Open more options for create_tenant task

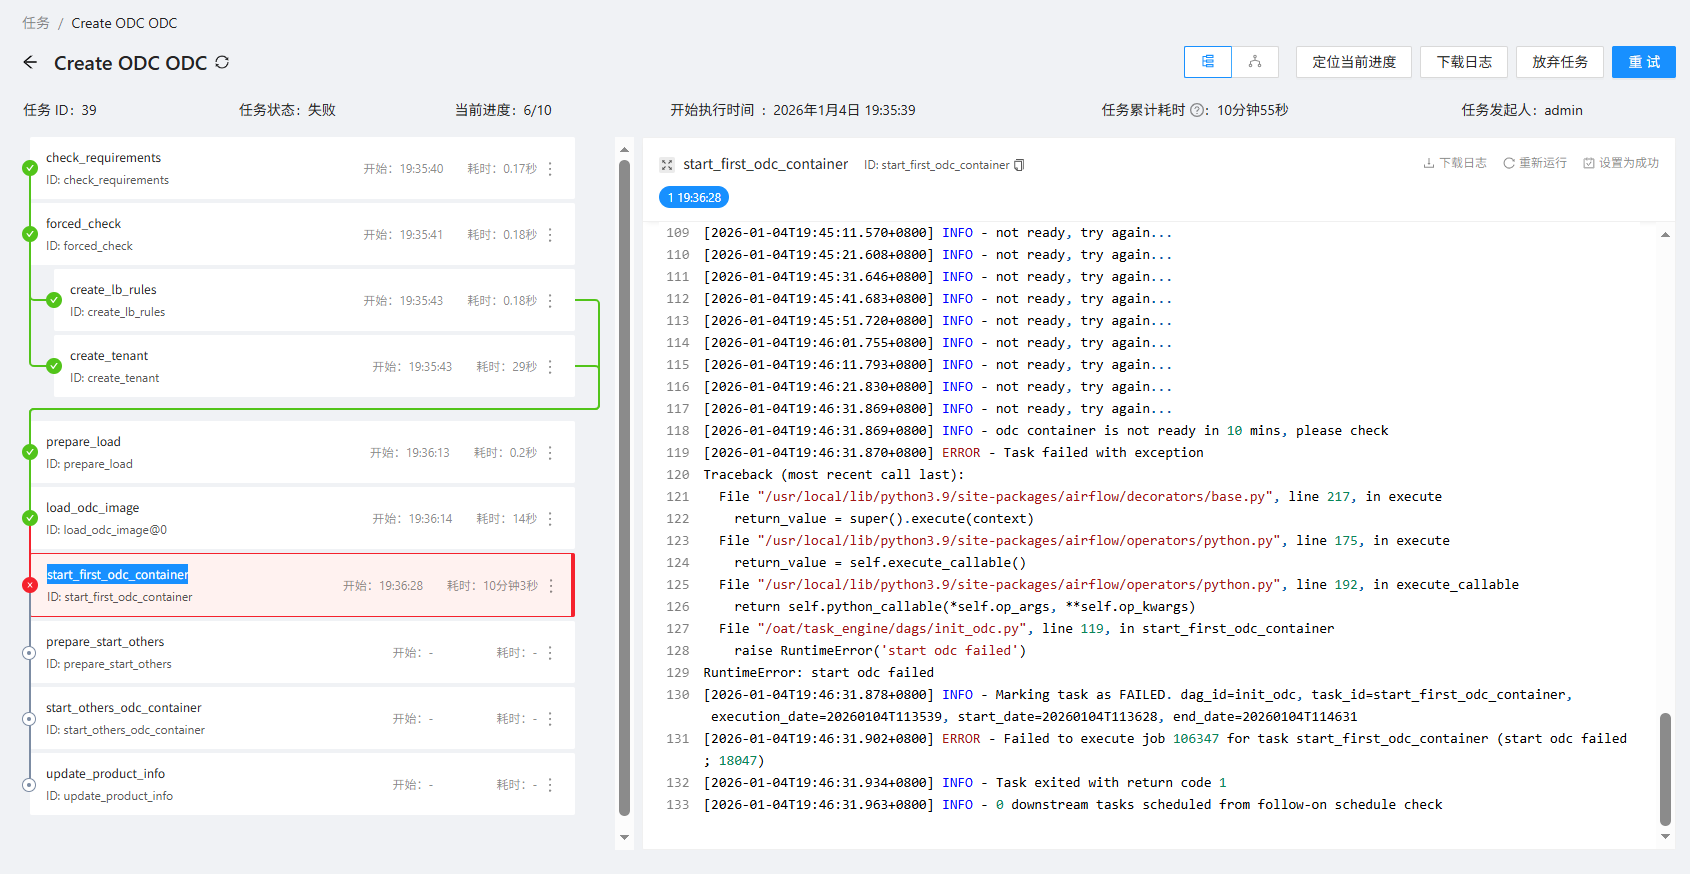point(550,367)
